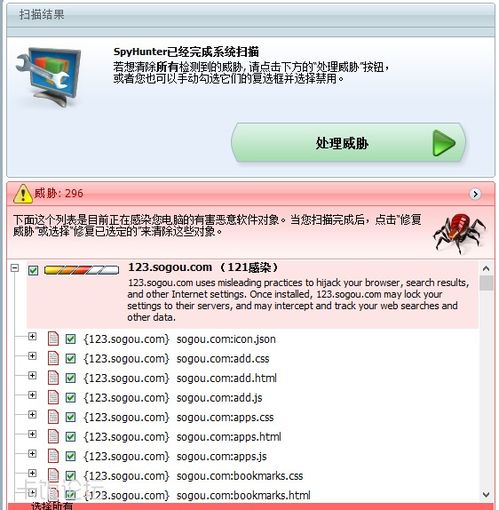
Task: Expand the sogou.com:apps.js entry
Action: (32, 454)
